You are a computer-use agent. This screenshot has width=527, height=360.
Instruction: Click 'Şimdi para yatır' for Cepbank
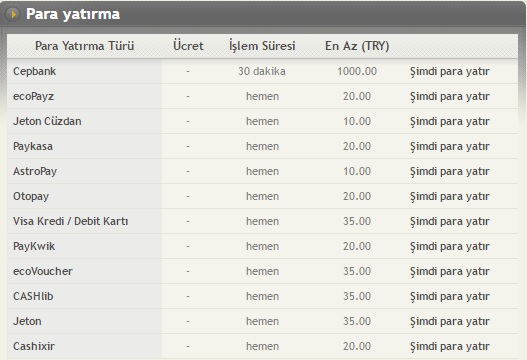pos(450,72)
